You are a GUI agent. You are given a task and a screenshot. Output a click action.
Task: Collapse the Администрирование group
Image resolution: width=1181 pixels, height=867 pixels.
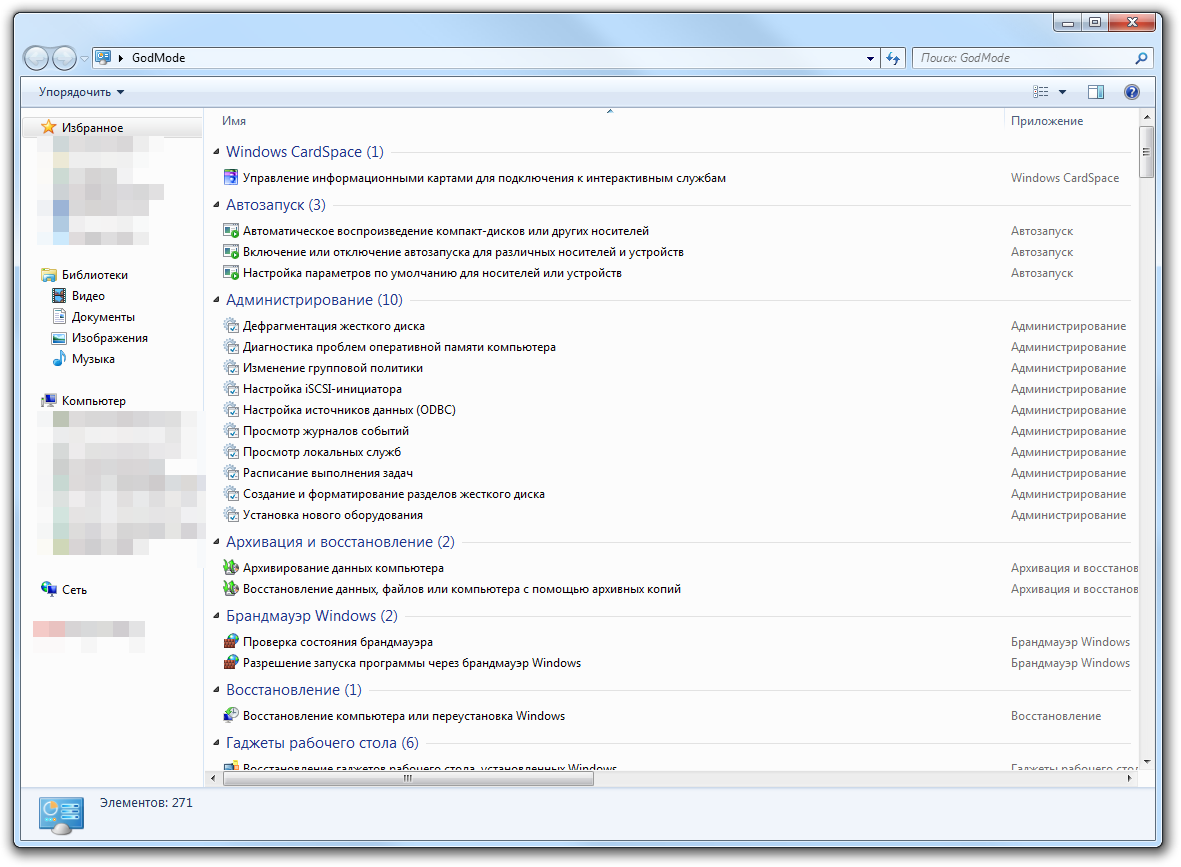[x=216, y=299]
